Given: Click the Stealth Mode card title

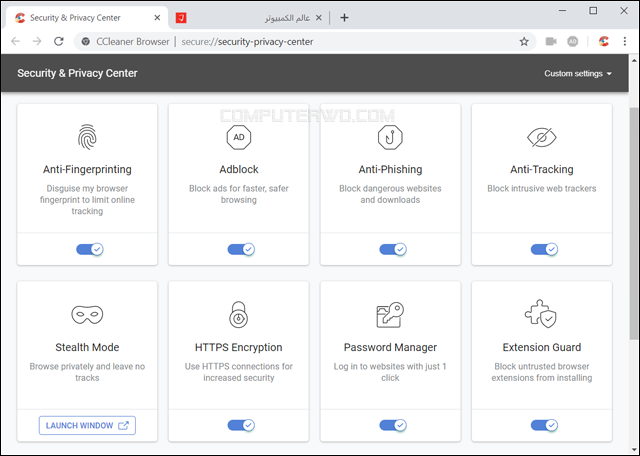Looking at the screenshot, I should point(87,347).
